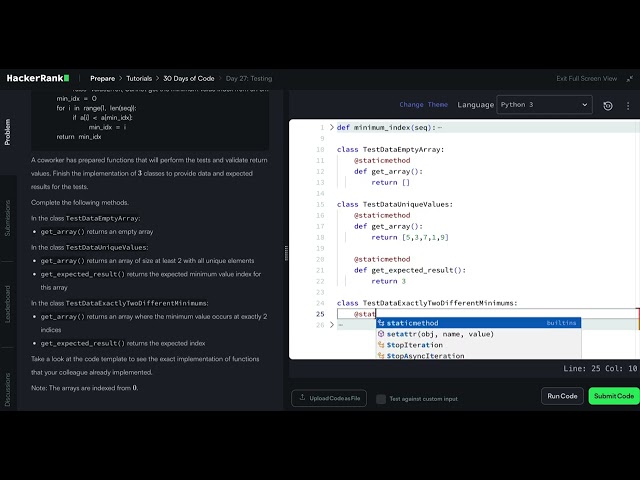Image resolution: width=640 pixels, height=480 pixels.
Task: Click 'class TestDataExactlyTwoDifferentMinimums:' code line
Action: point(427,303)
